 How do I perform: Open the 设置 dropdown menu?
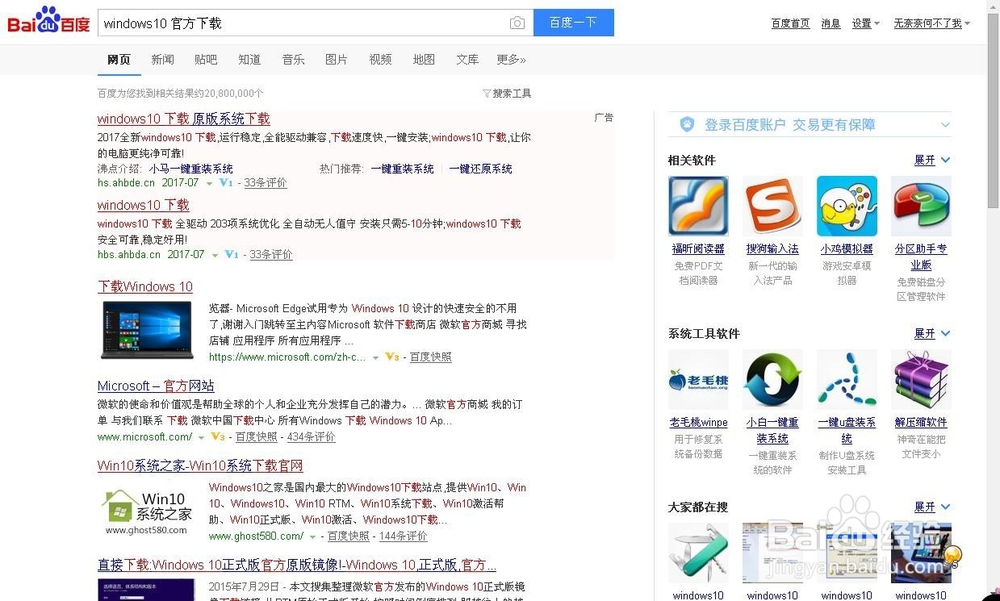tap(865, 24)
